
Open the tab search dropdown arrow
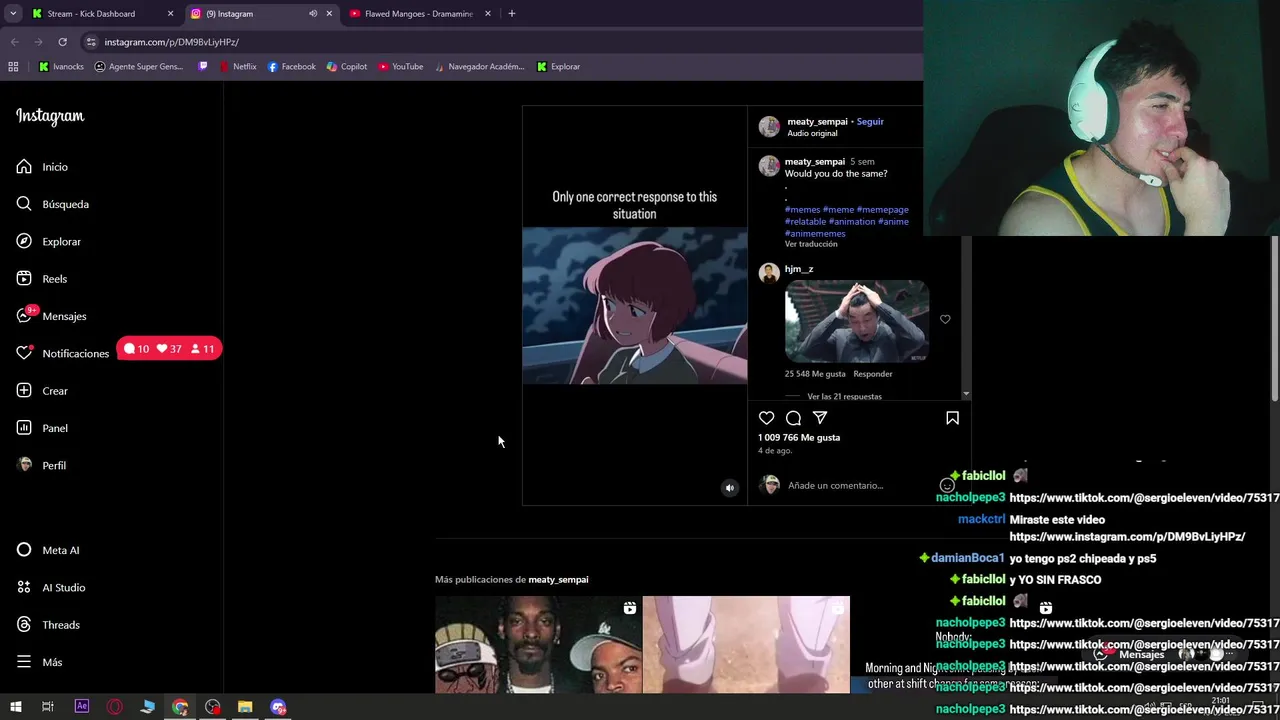13,14
